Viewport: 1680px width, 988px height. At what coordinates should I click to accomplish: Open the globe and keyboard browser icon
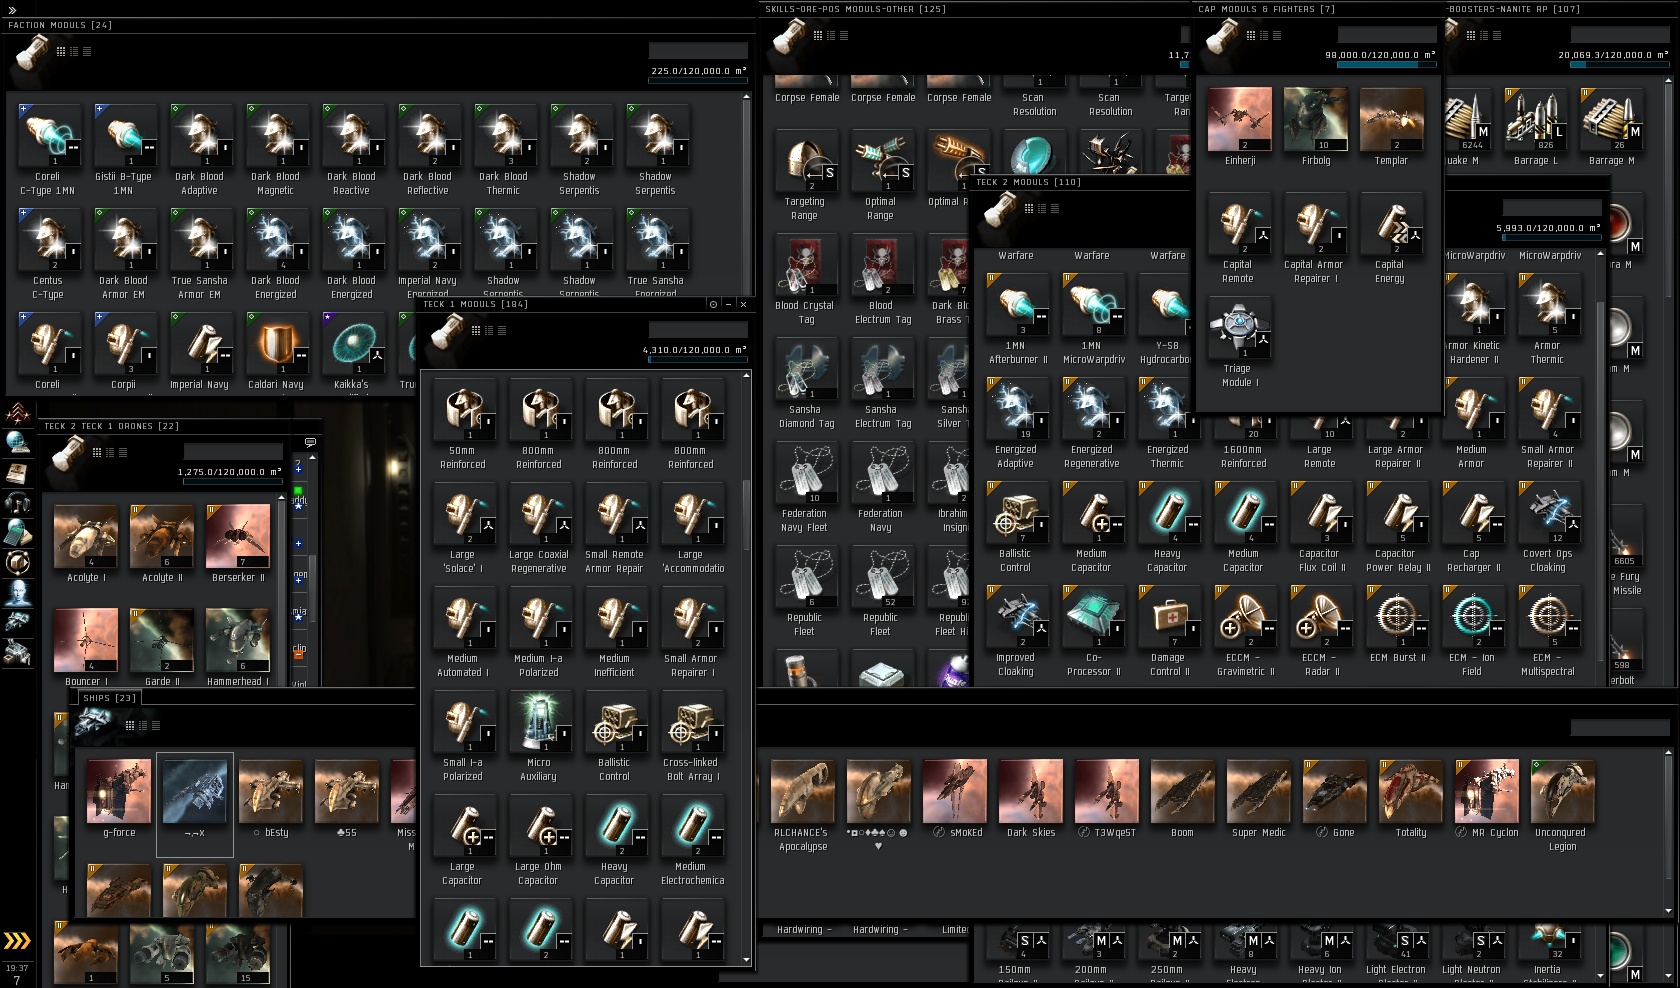[x=18, y=441]
